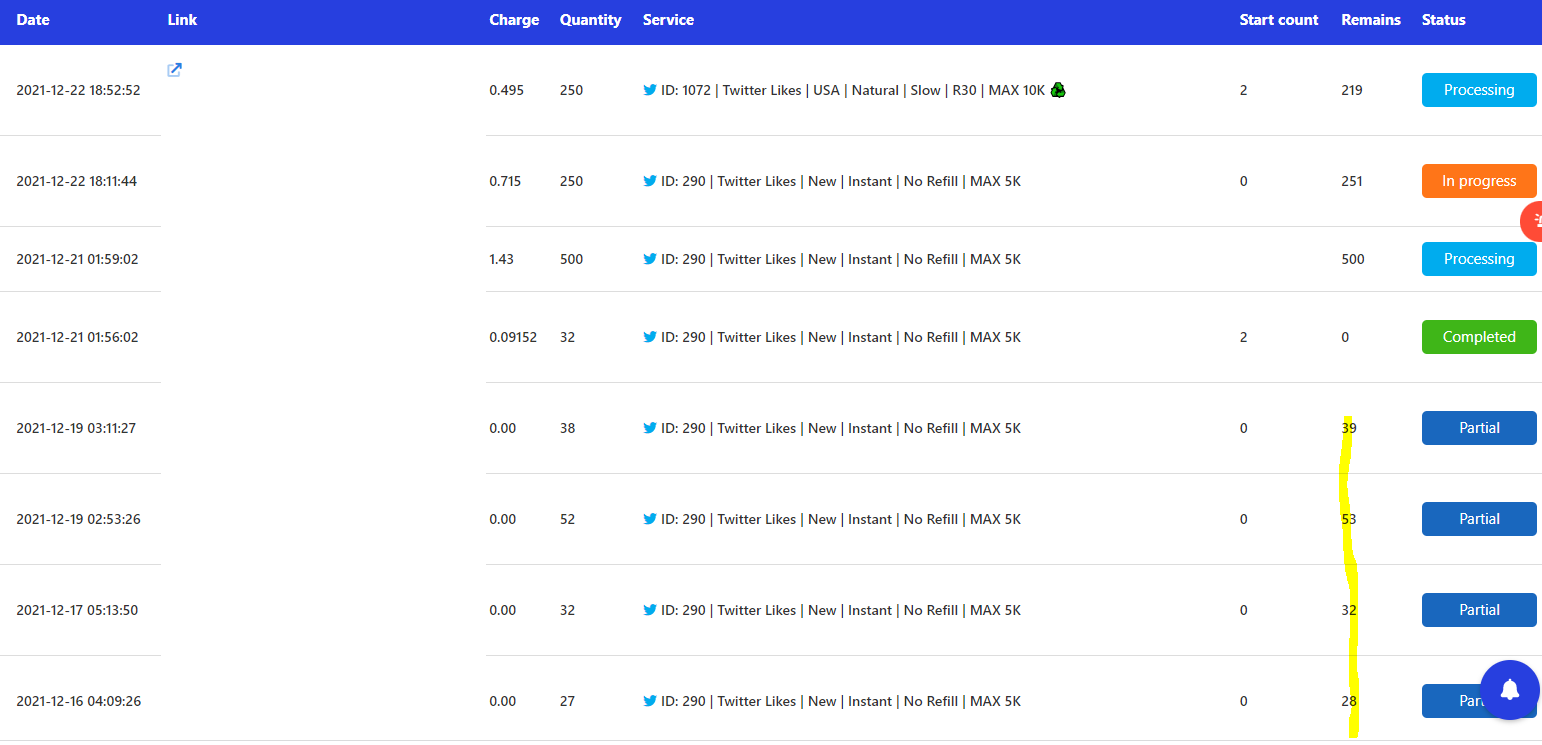Click the remains value 500

tap(1353, 259)
